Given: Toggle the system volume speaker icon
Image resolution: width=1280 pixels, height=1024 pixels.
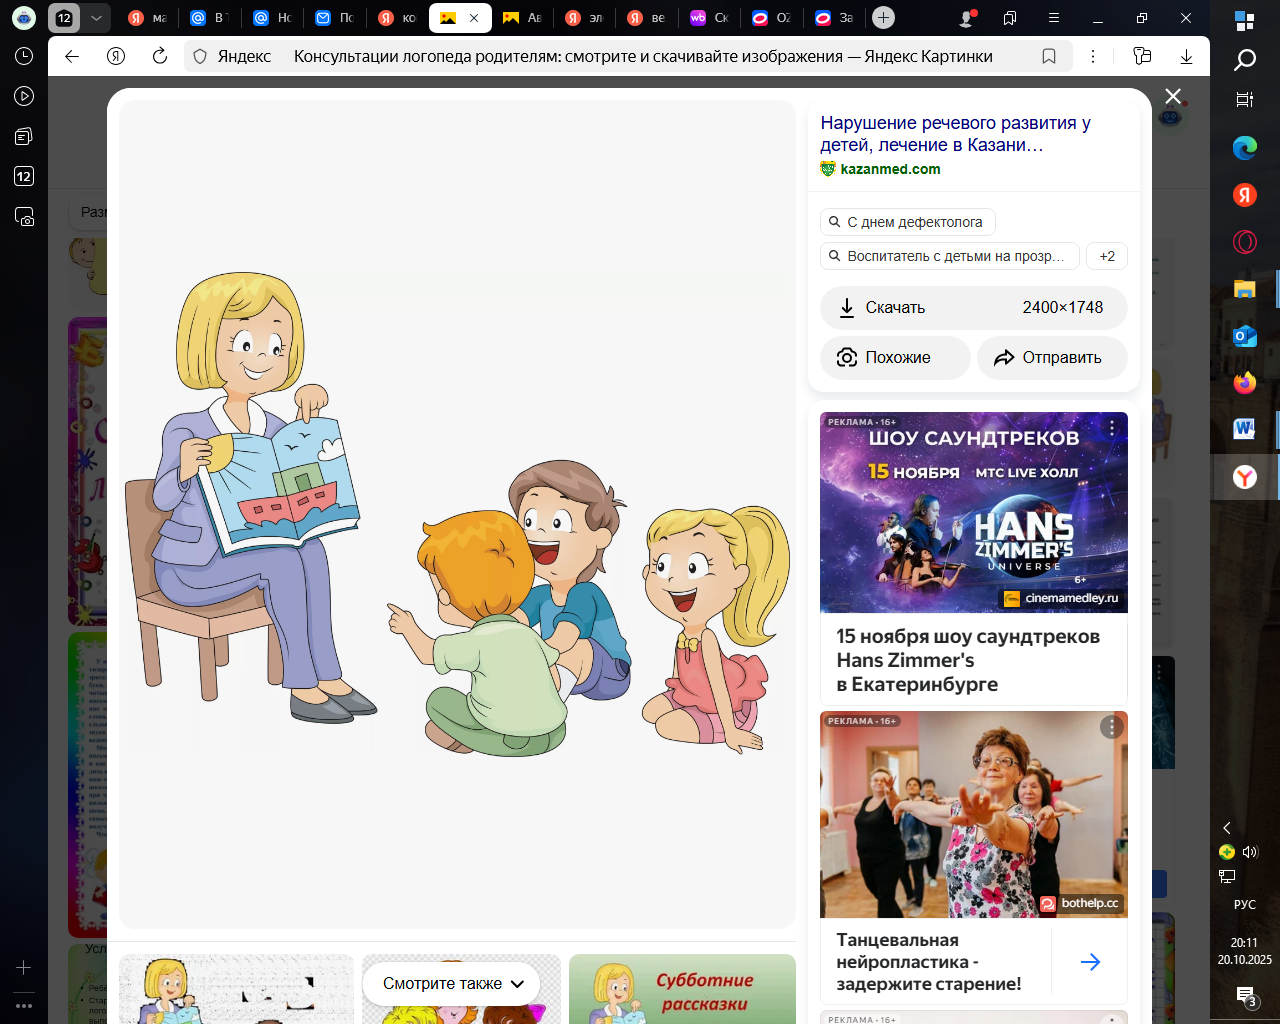Looking at the screenshot, I should click(1250, 852).
